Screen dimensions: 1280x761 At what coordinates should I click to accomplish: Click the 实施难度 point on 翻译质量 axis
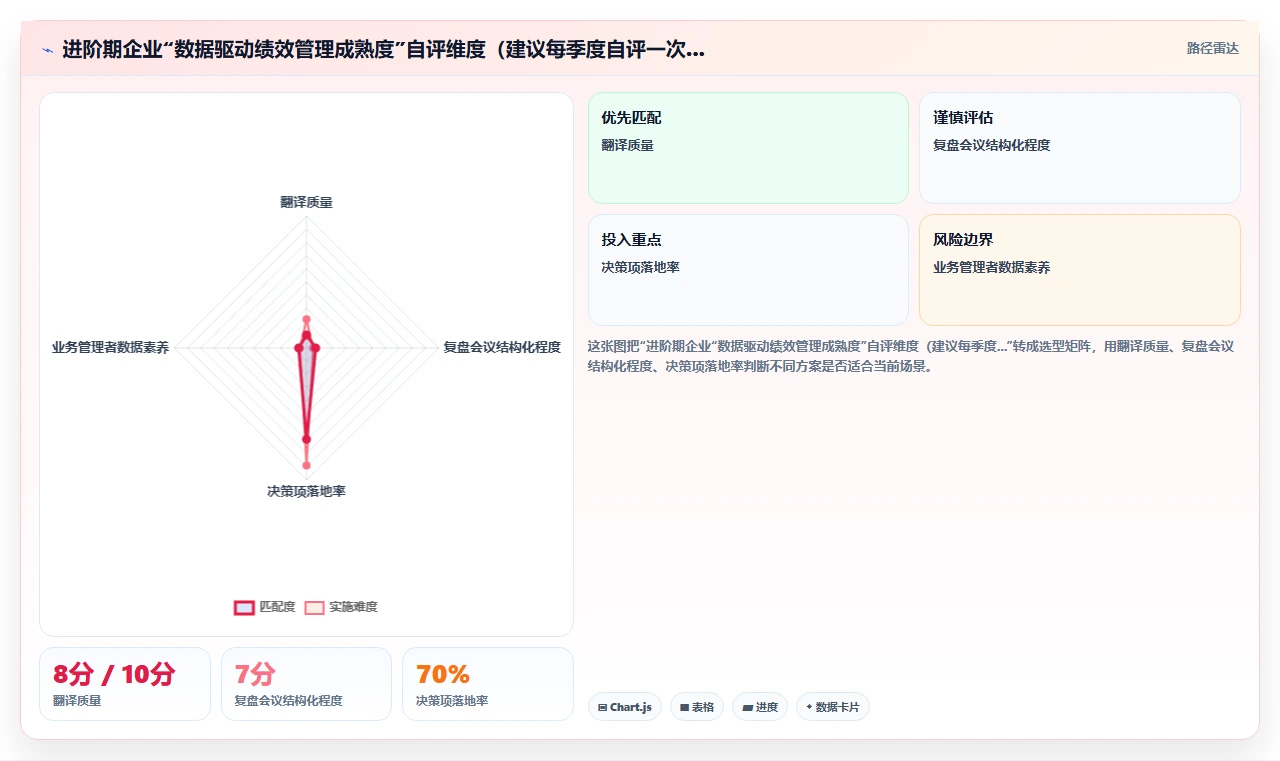[x=306, y=319]
